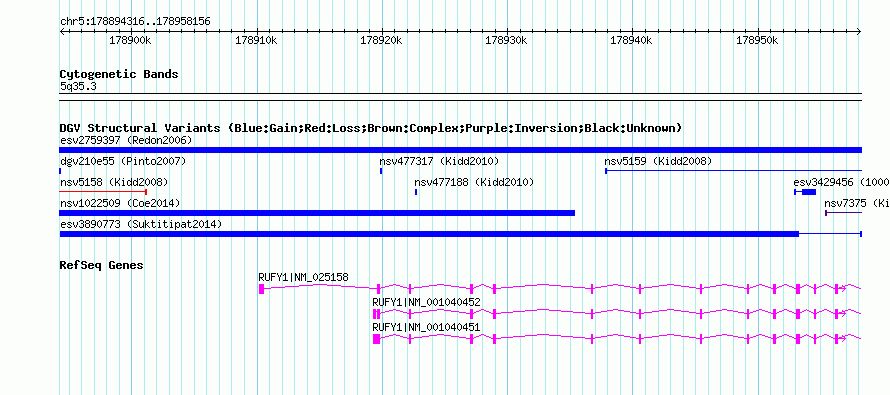Image resolution: width=890 pixels, height=395 pixels.
Task: Click the 178900k ruler tick label
Action: click(x=131, y=40)
